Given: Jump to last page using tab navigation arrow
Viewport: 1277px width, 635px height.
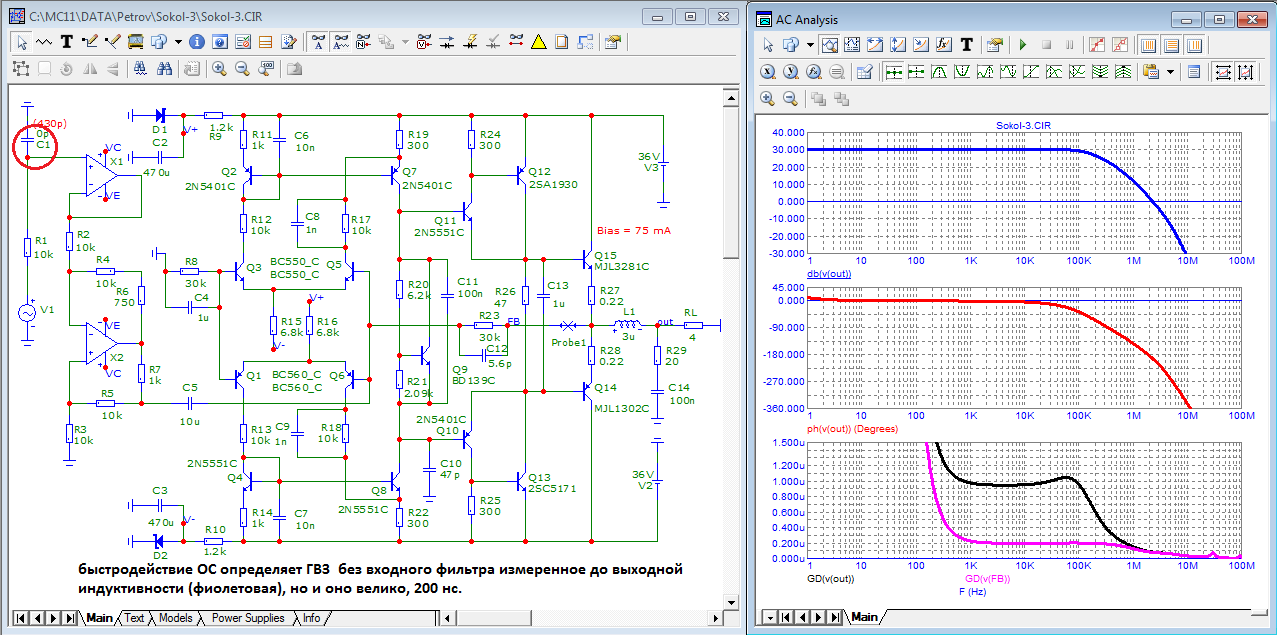Looking at the screenshot, I should pyautogui.click(x=70, y=618).
